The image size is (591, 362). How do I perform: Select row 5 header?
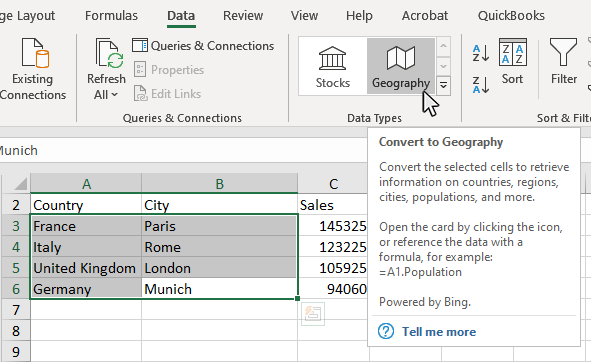pos(15,268)
